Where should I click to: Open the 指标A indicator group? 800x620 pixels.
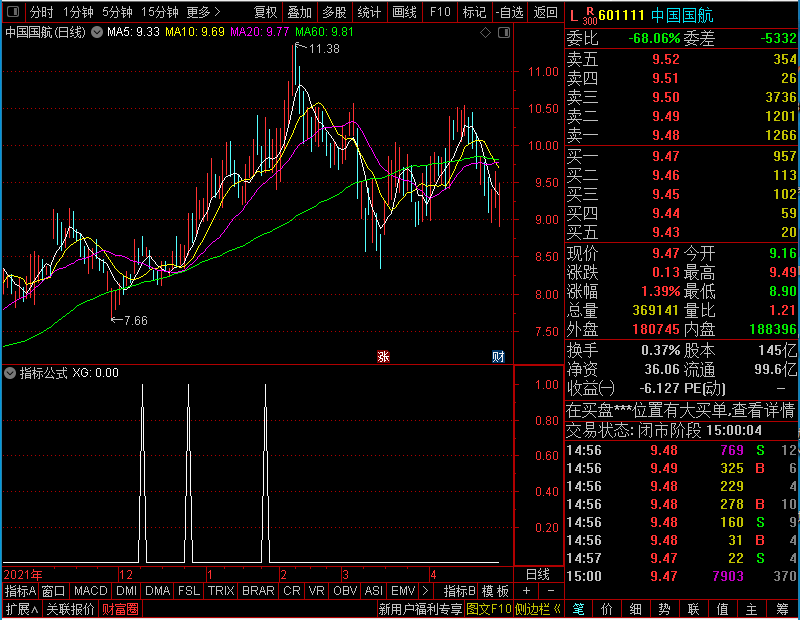pyautogui.click(x=20, y=591)
